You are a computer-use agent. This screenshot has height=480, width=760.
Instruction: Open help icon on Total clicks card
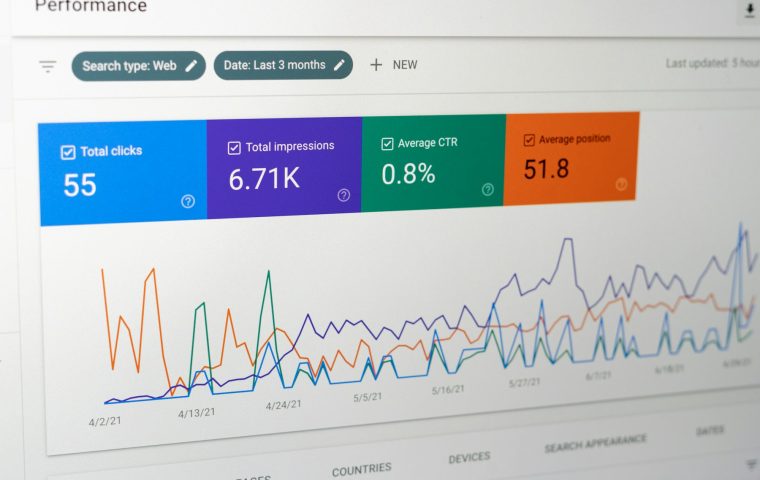pyautogui.click(x=188, y=201)
